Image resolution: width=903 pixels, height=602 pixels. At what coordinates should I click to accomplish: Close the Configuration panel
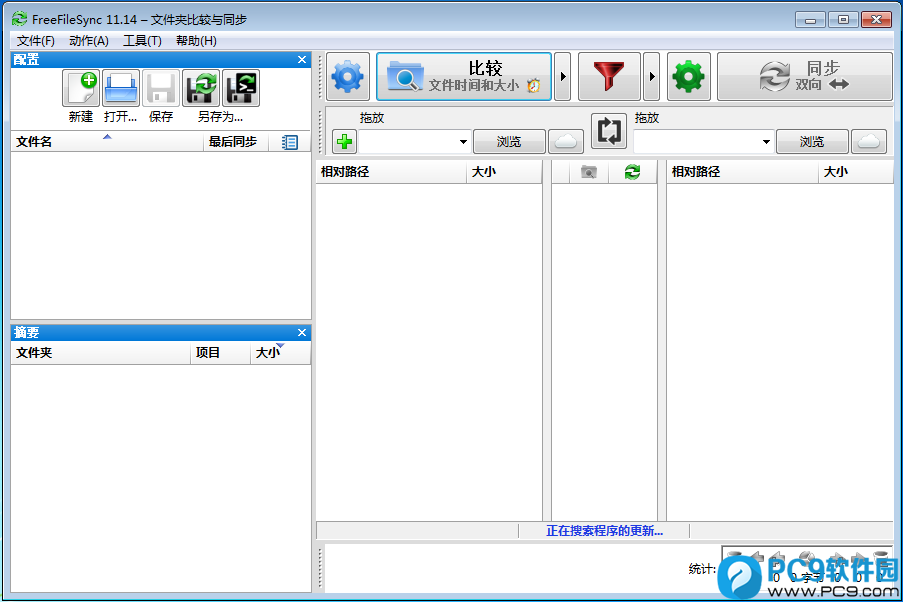[302, 59]
